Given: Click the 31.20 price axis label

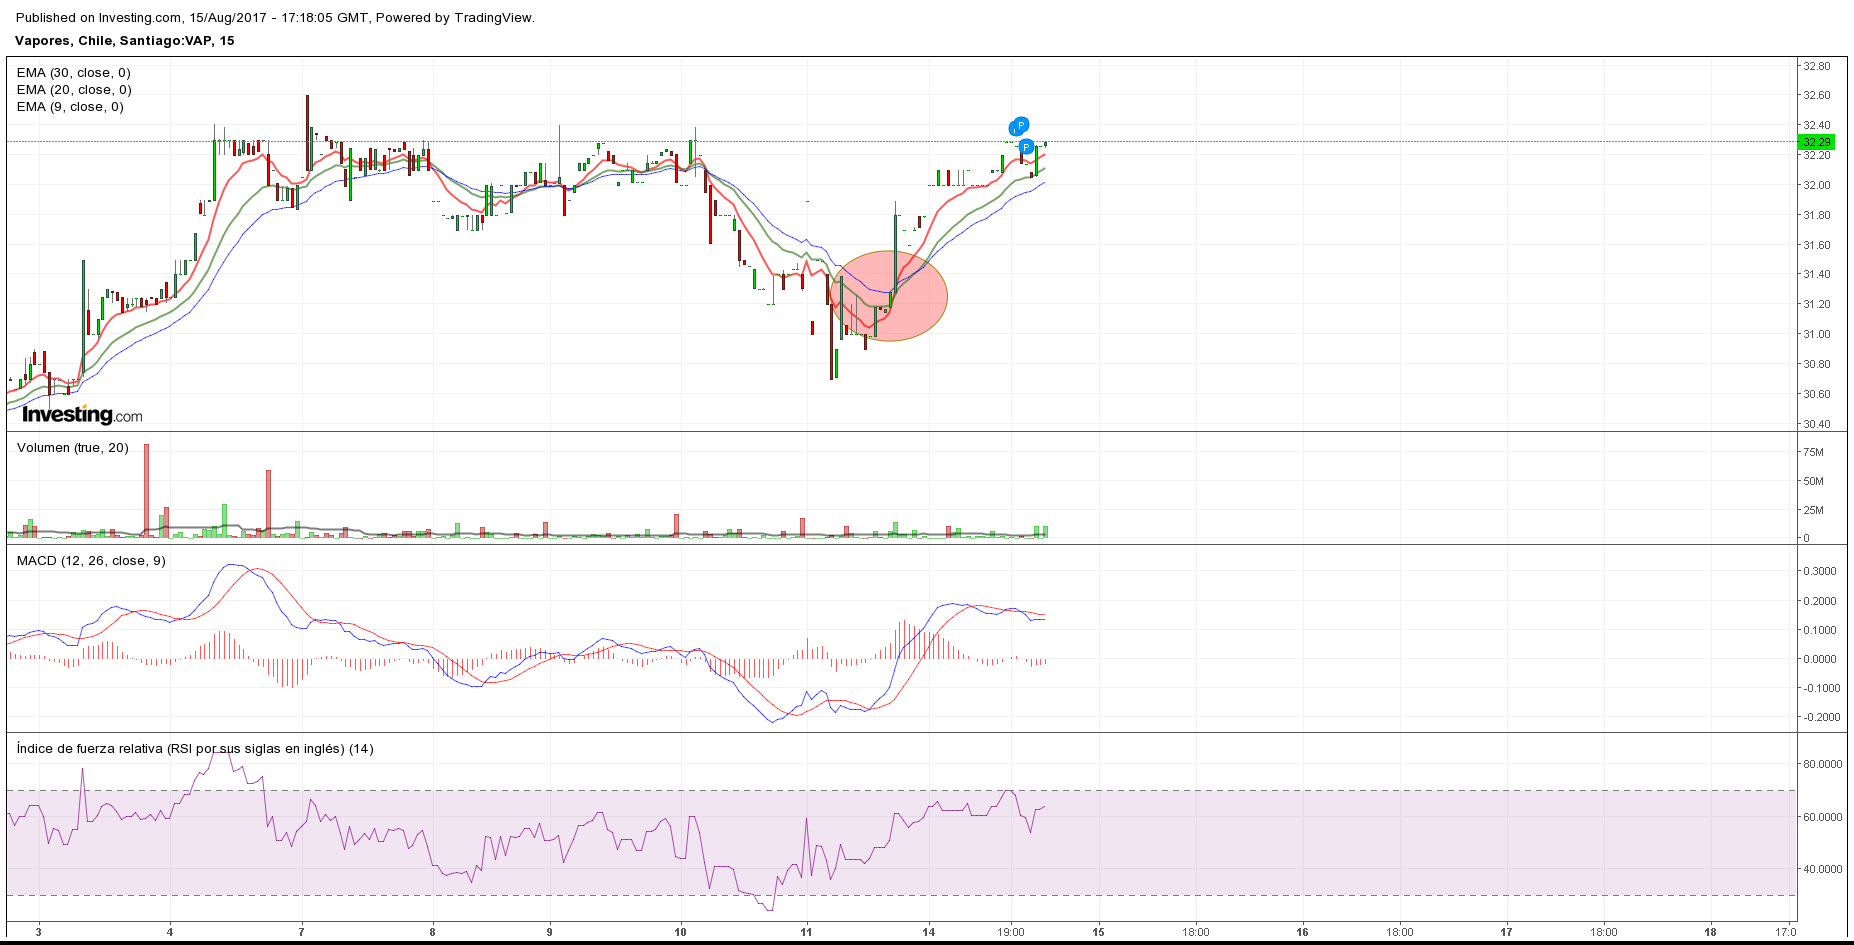Looking at the screenshot, I should (1817, 304).
